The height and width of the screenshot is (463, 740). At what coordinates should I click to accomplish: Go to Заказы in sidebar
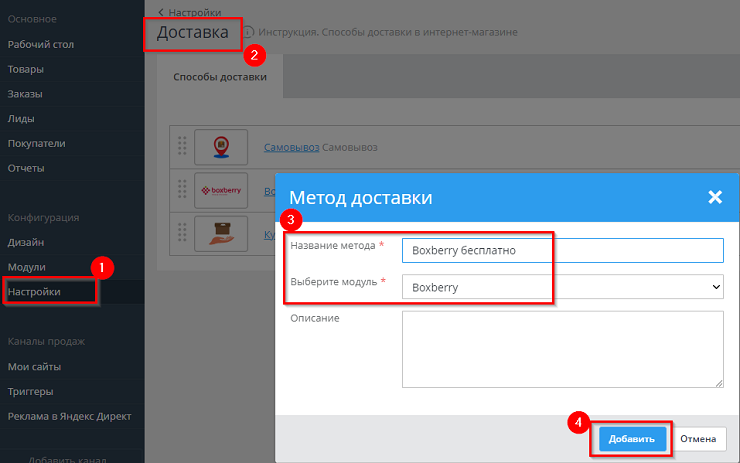(25, 94)
